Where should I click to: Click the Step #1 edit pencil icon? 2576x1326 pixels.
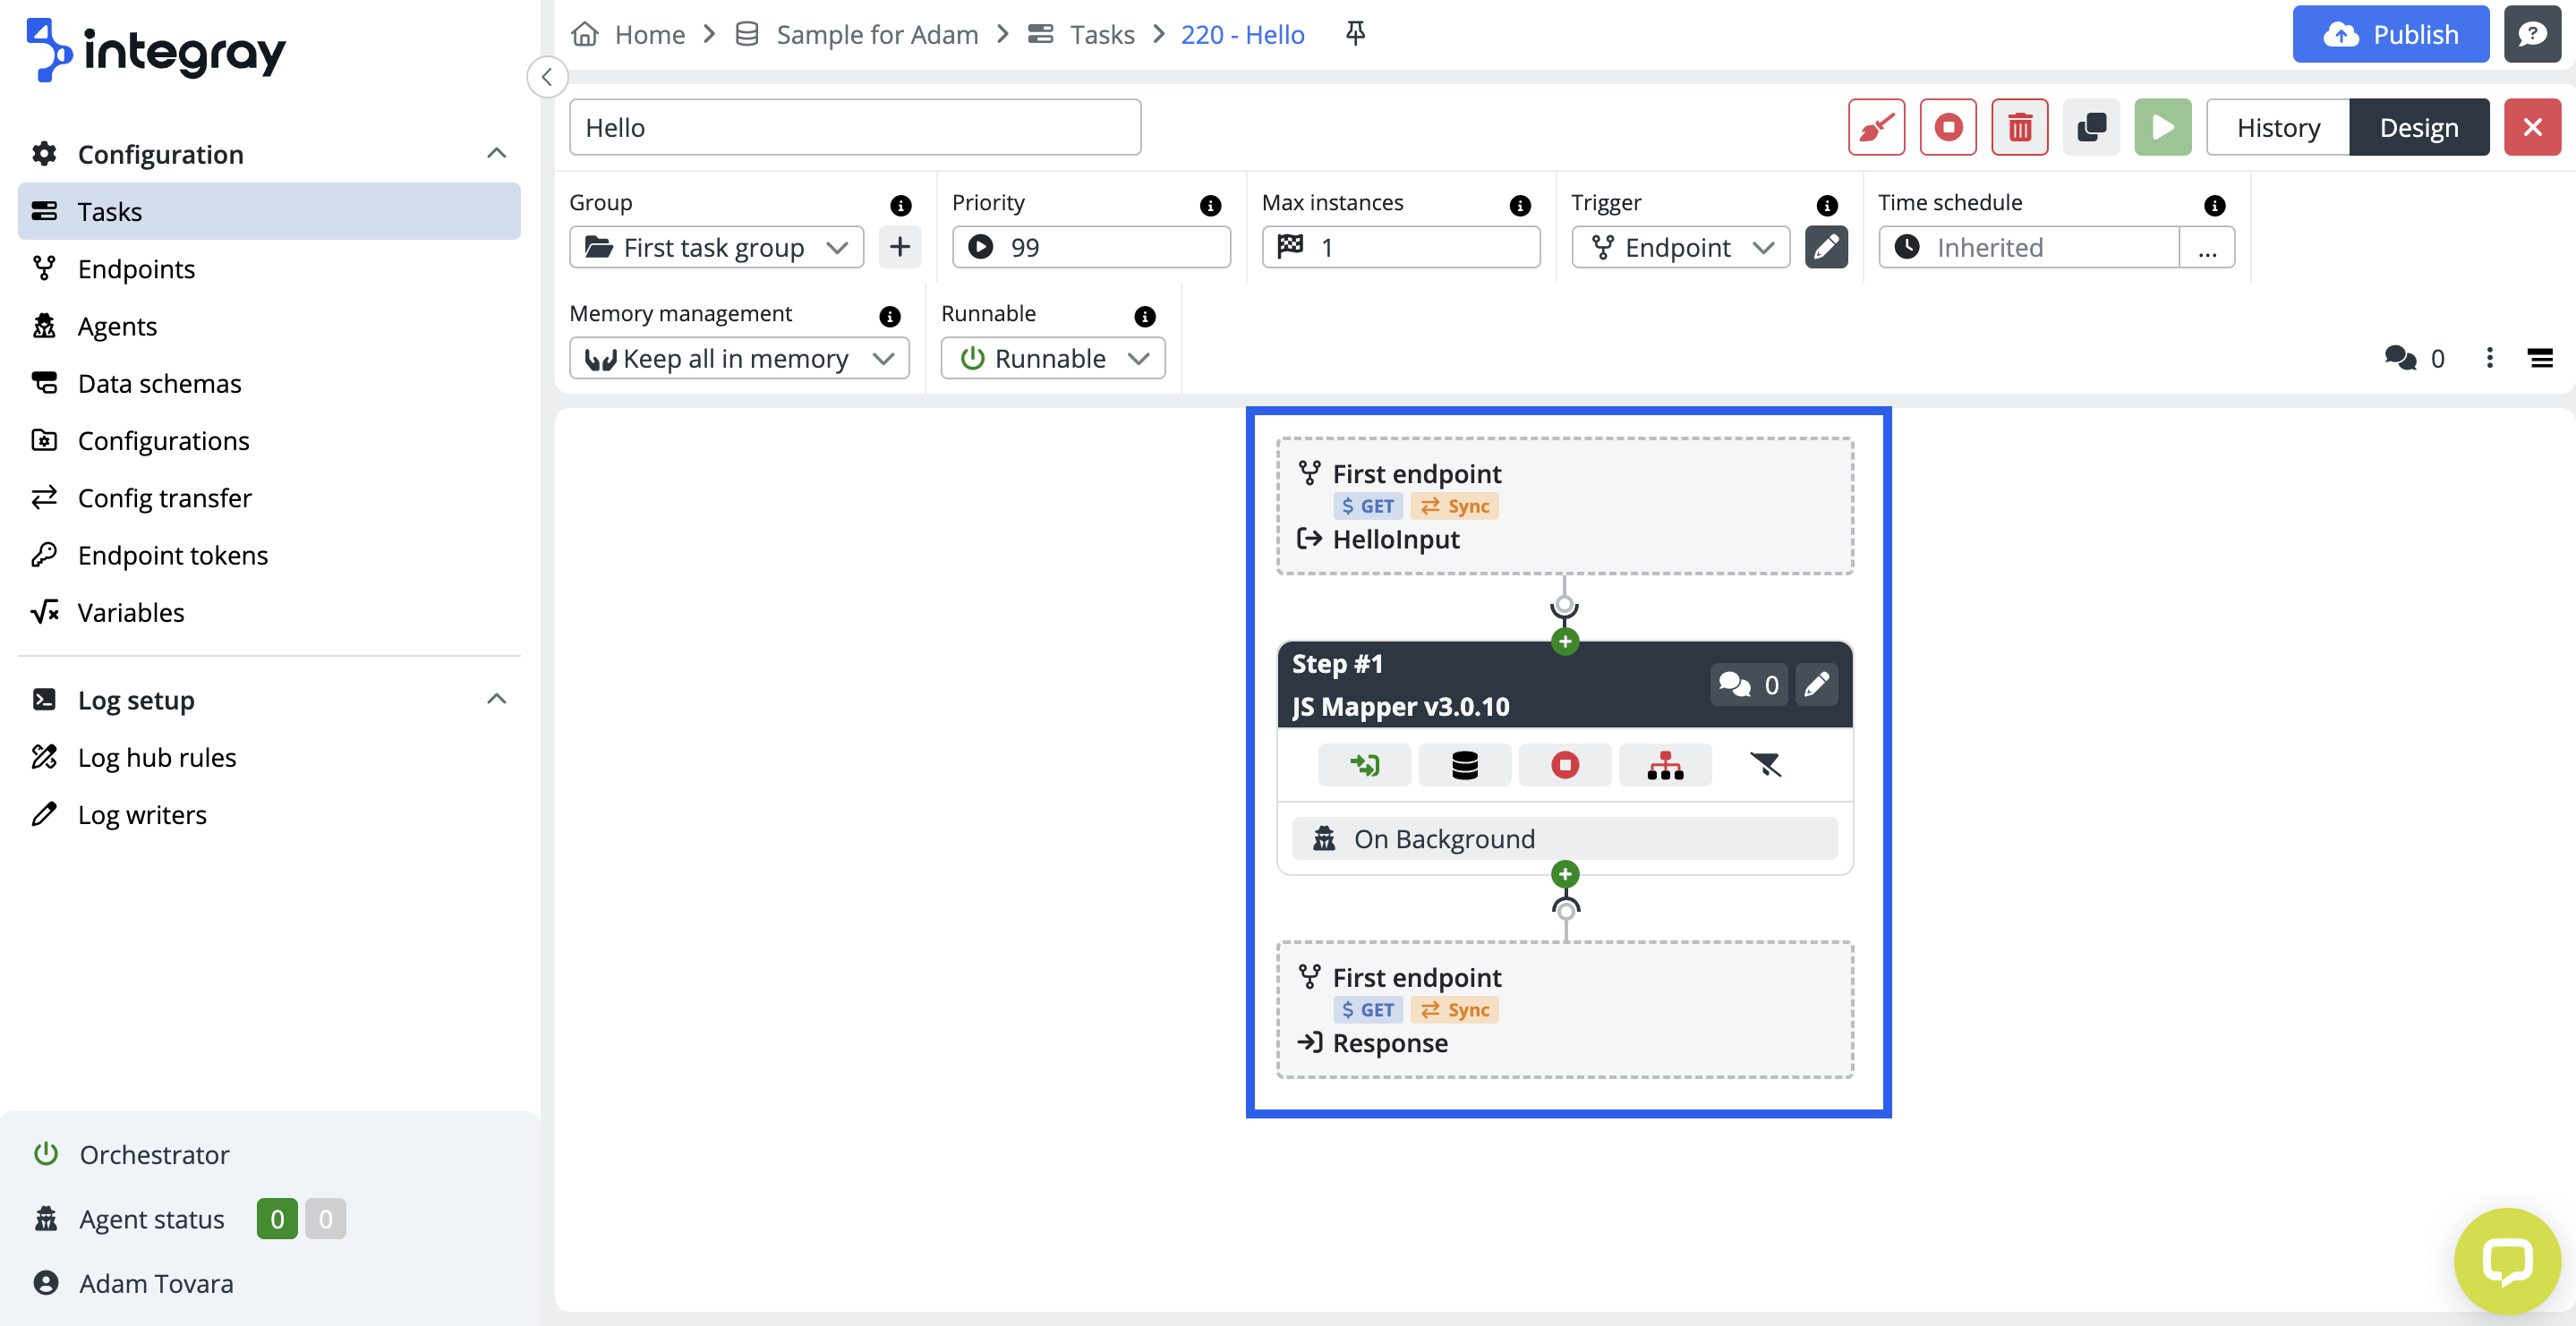click(1816, 684)
